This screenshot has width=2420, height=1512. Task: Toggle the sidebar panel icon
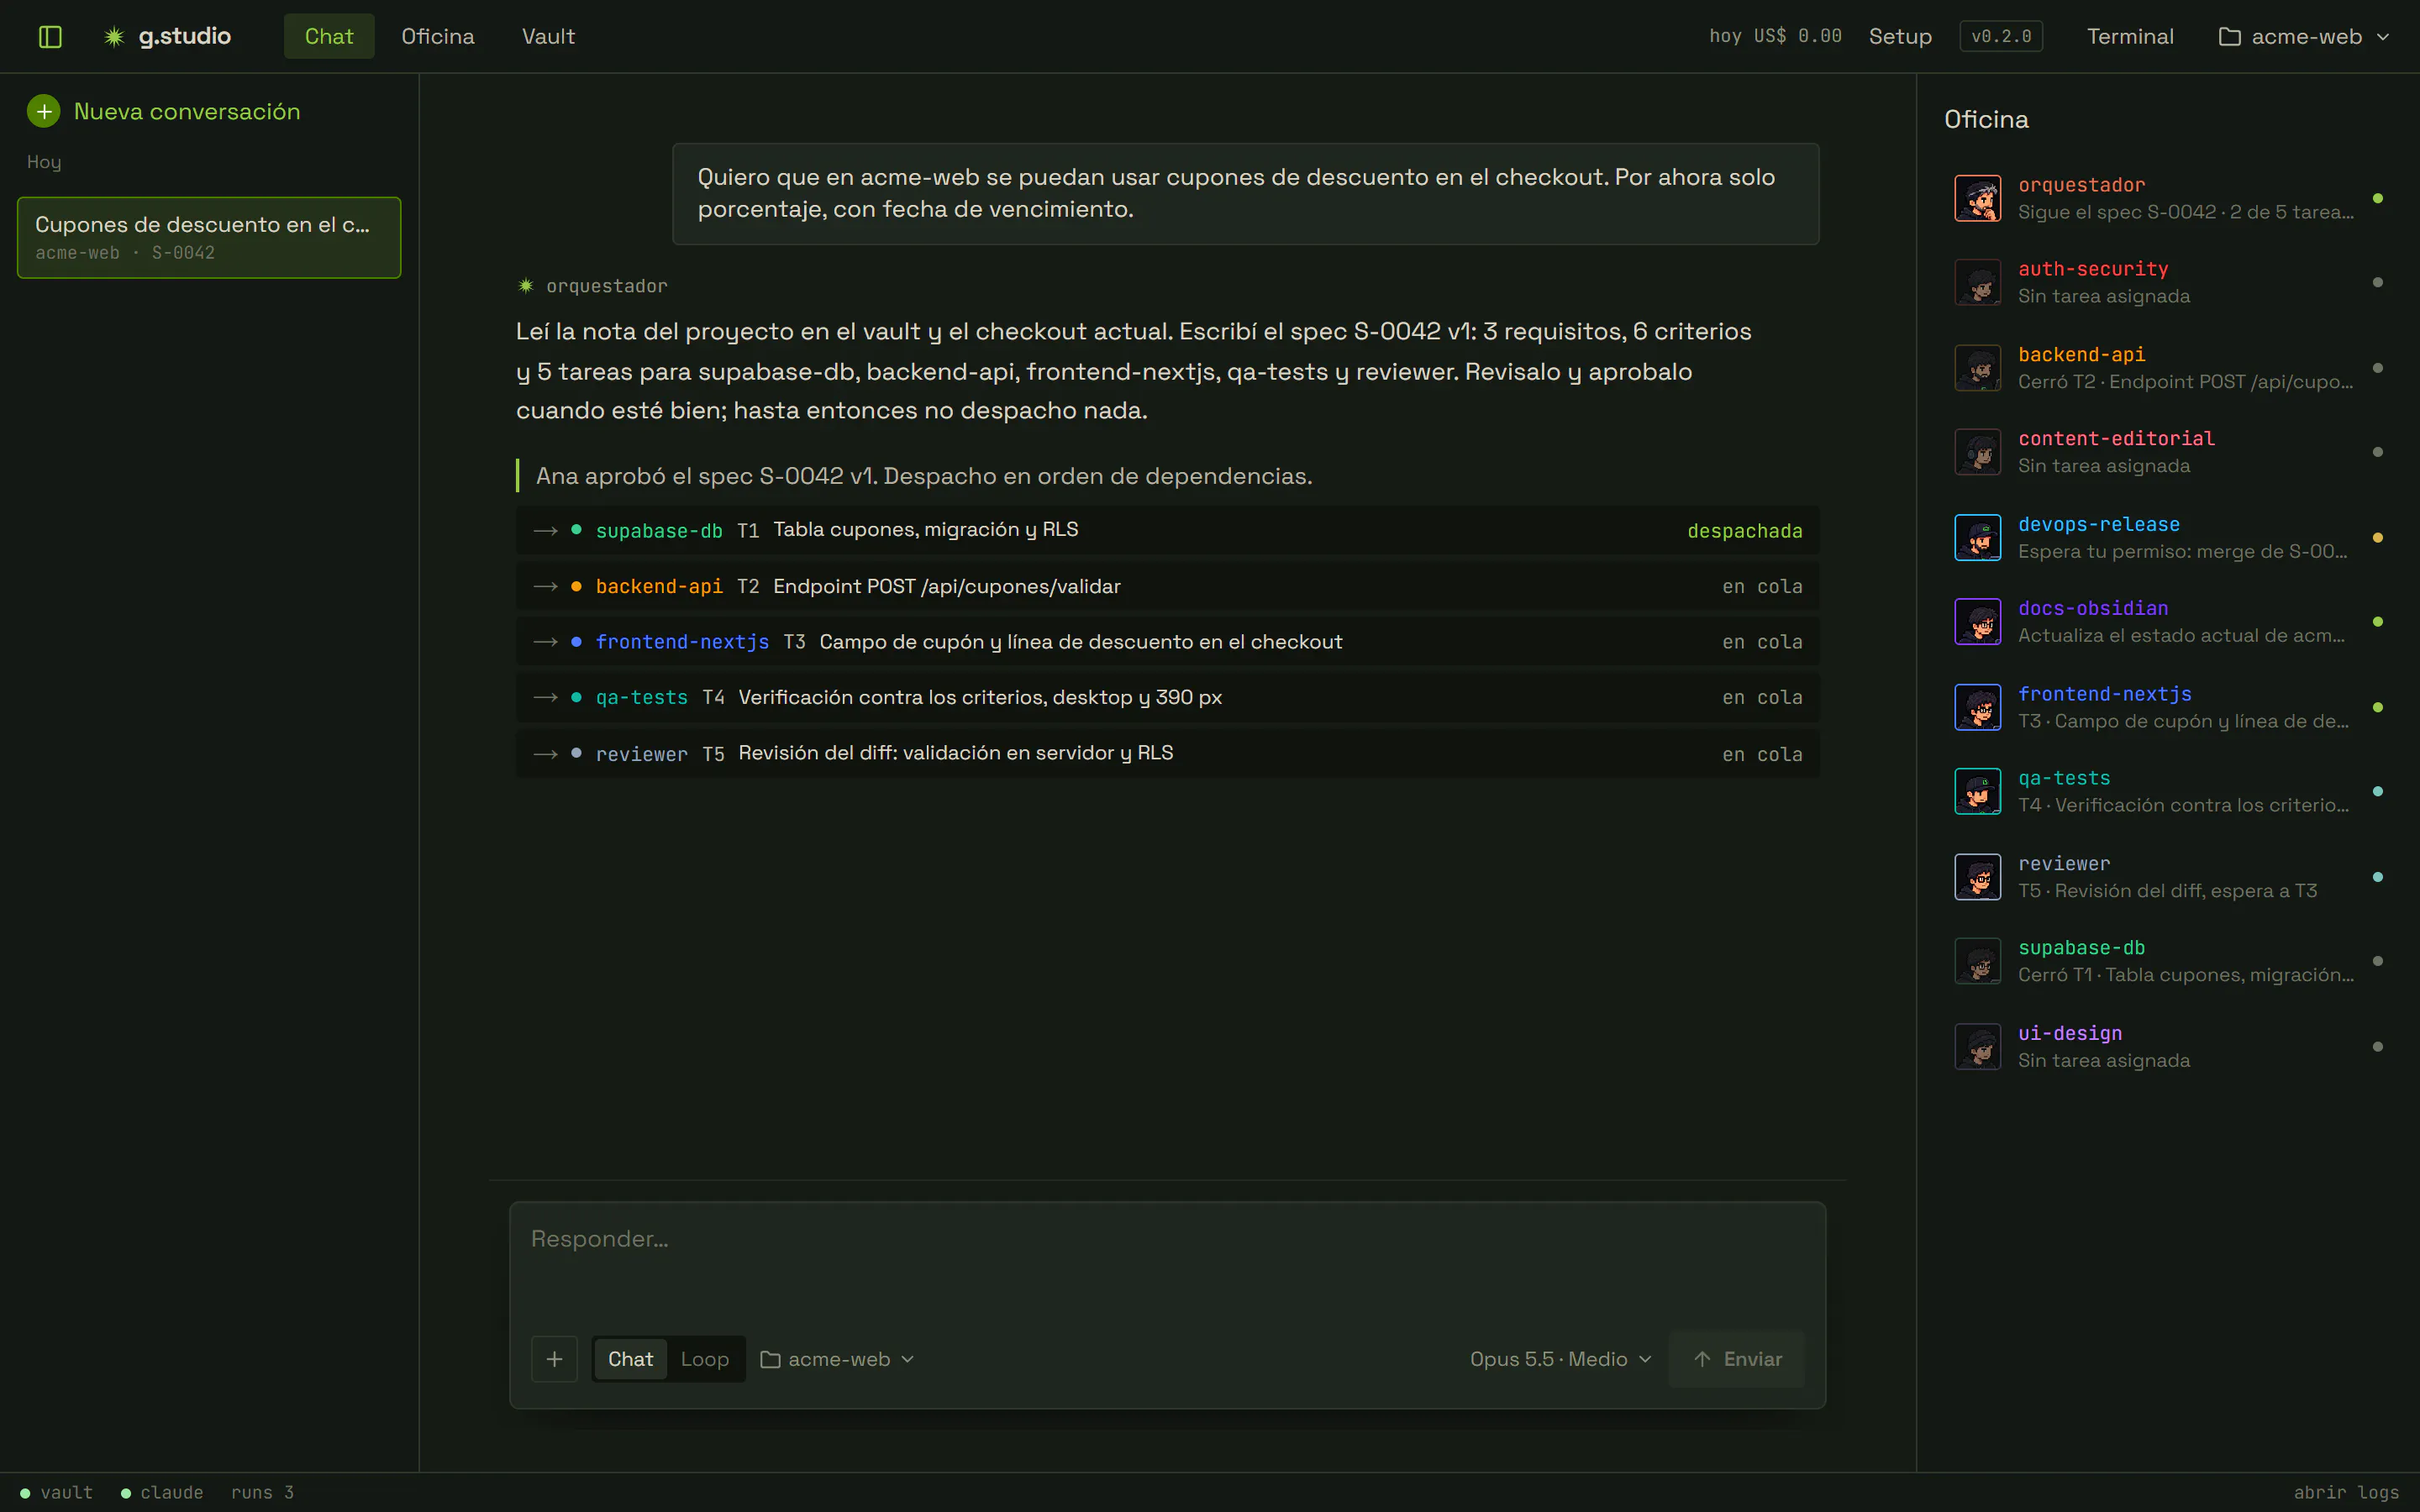pos(50,37)
